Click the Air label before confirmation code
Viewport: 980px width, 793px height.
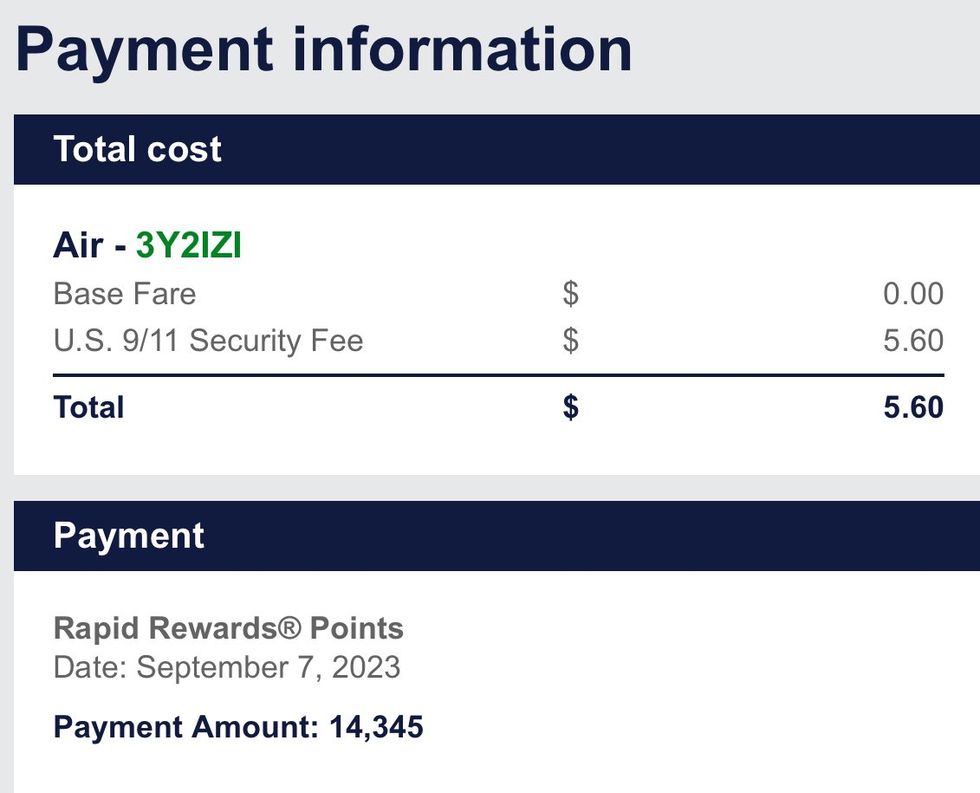79,245
